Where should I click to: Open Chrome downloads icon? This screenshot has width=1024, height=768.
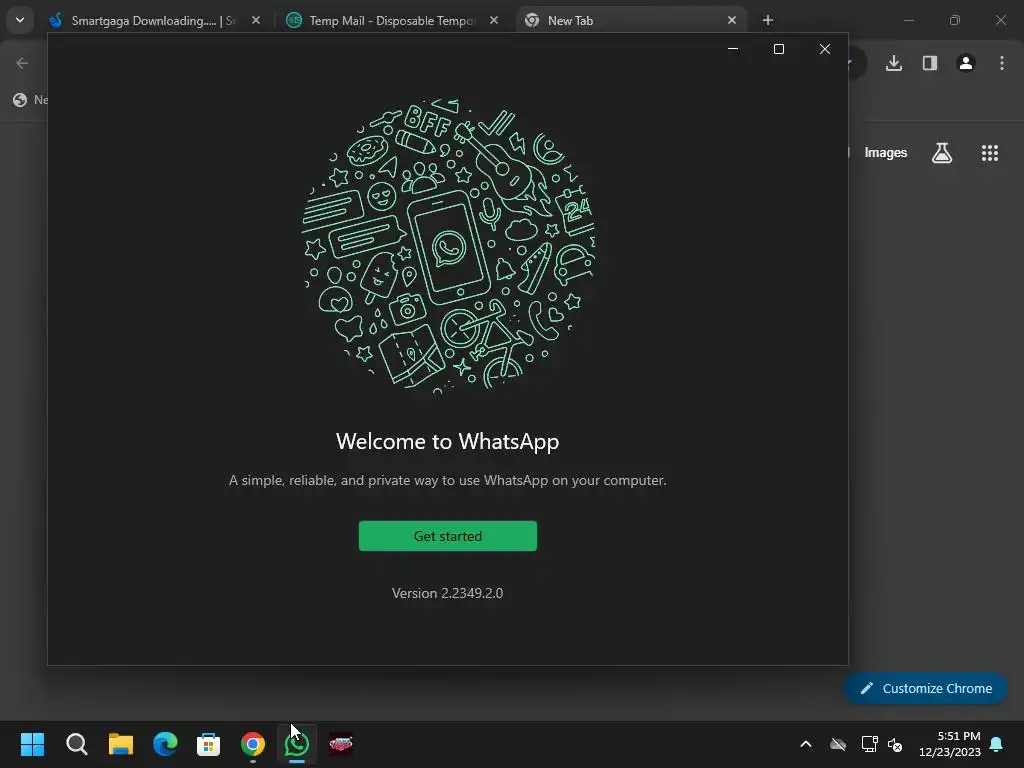(x=894, y=63)
